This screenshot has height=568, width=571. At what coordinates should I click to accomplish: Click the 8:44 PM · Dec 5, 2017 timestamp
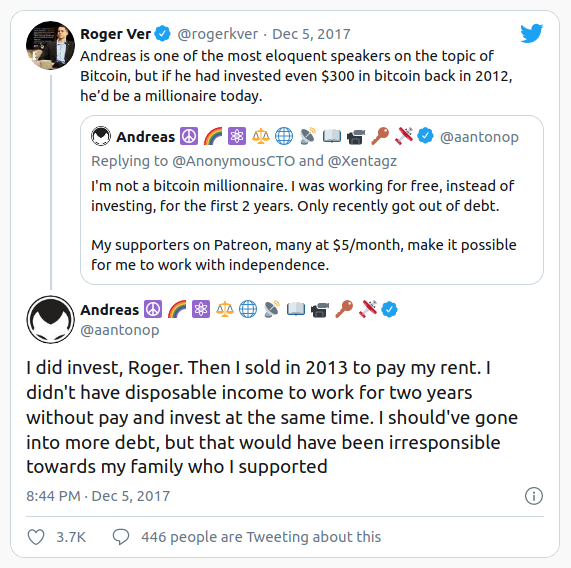click(x=98, y=496)
